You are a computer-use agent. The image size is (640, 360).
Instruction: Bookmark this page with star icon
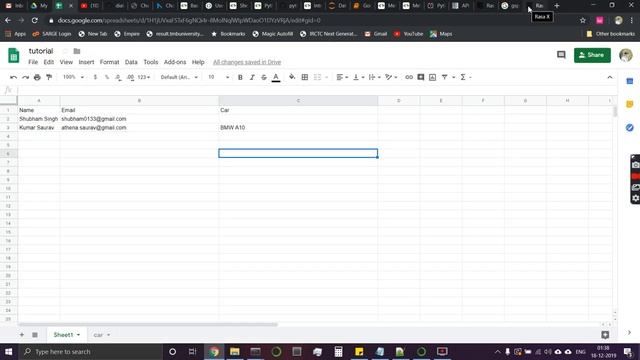tap(583, 20)
